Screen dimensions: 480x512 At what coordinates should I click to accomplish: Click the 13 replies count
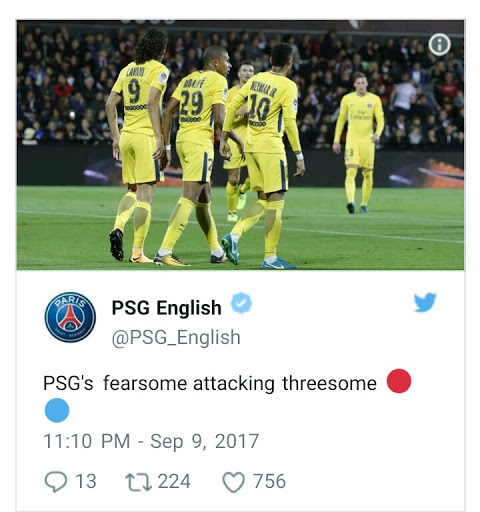[86, 481]
